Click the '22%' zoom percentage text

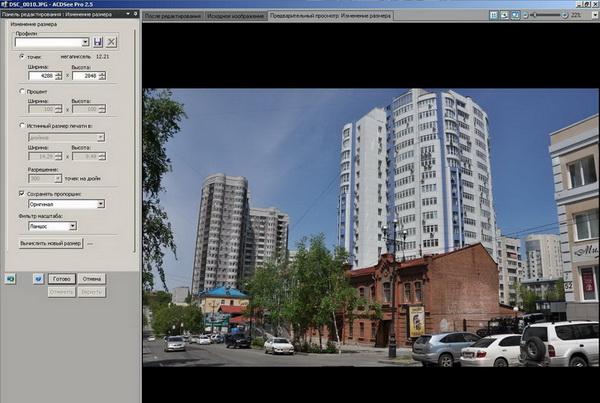[576, 15]
